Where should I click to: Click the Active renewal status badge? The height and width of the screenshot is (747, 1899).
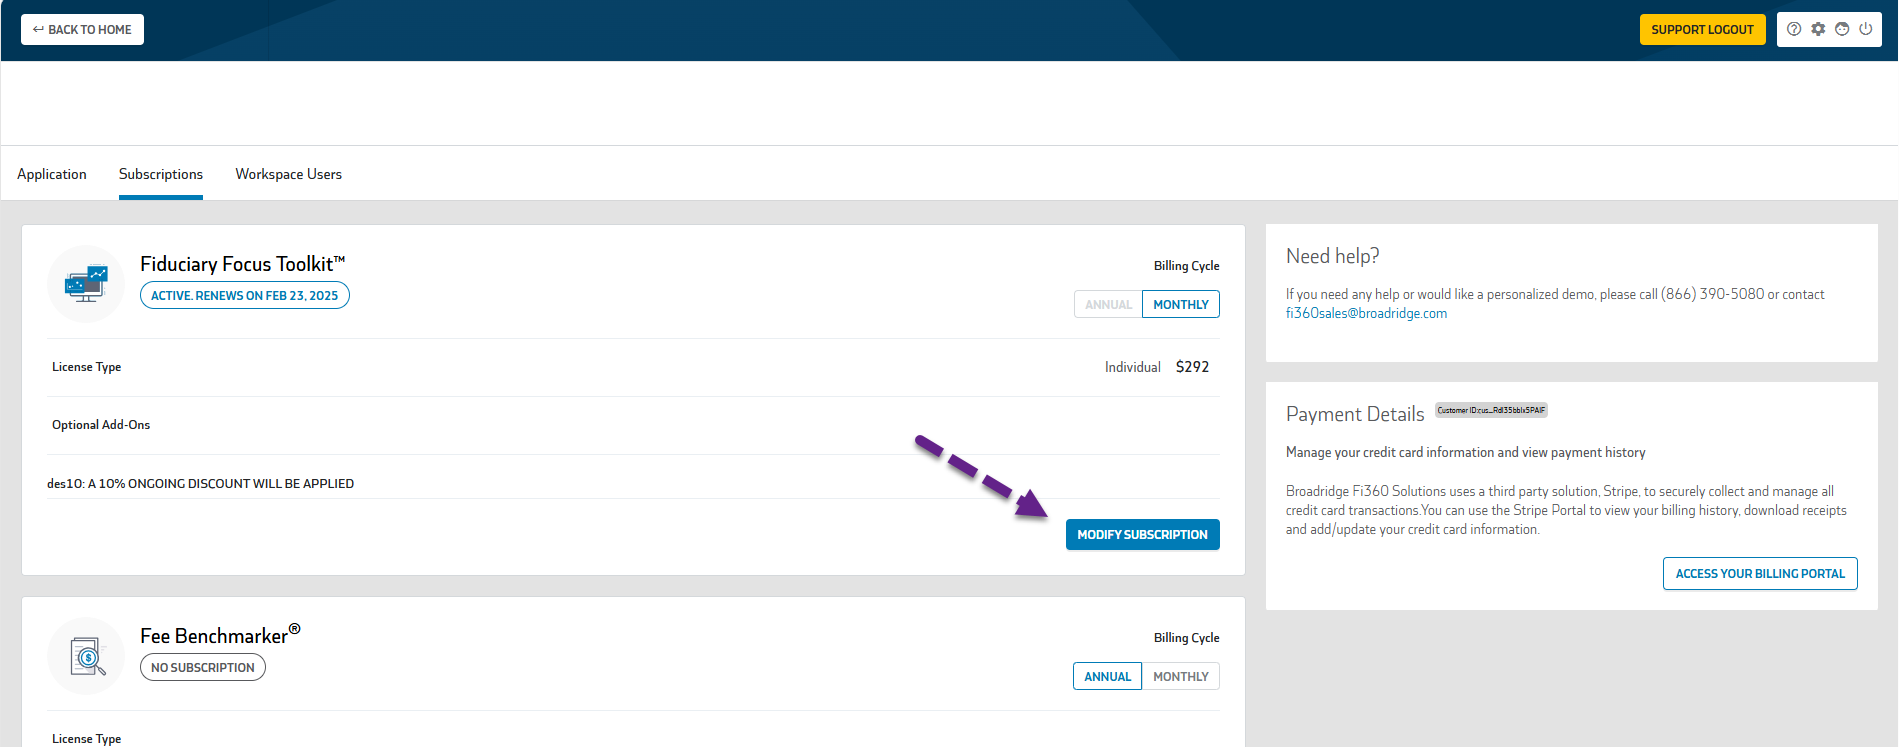(245, 295)
